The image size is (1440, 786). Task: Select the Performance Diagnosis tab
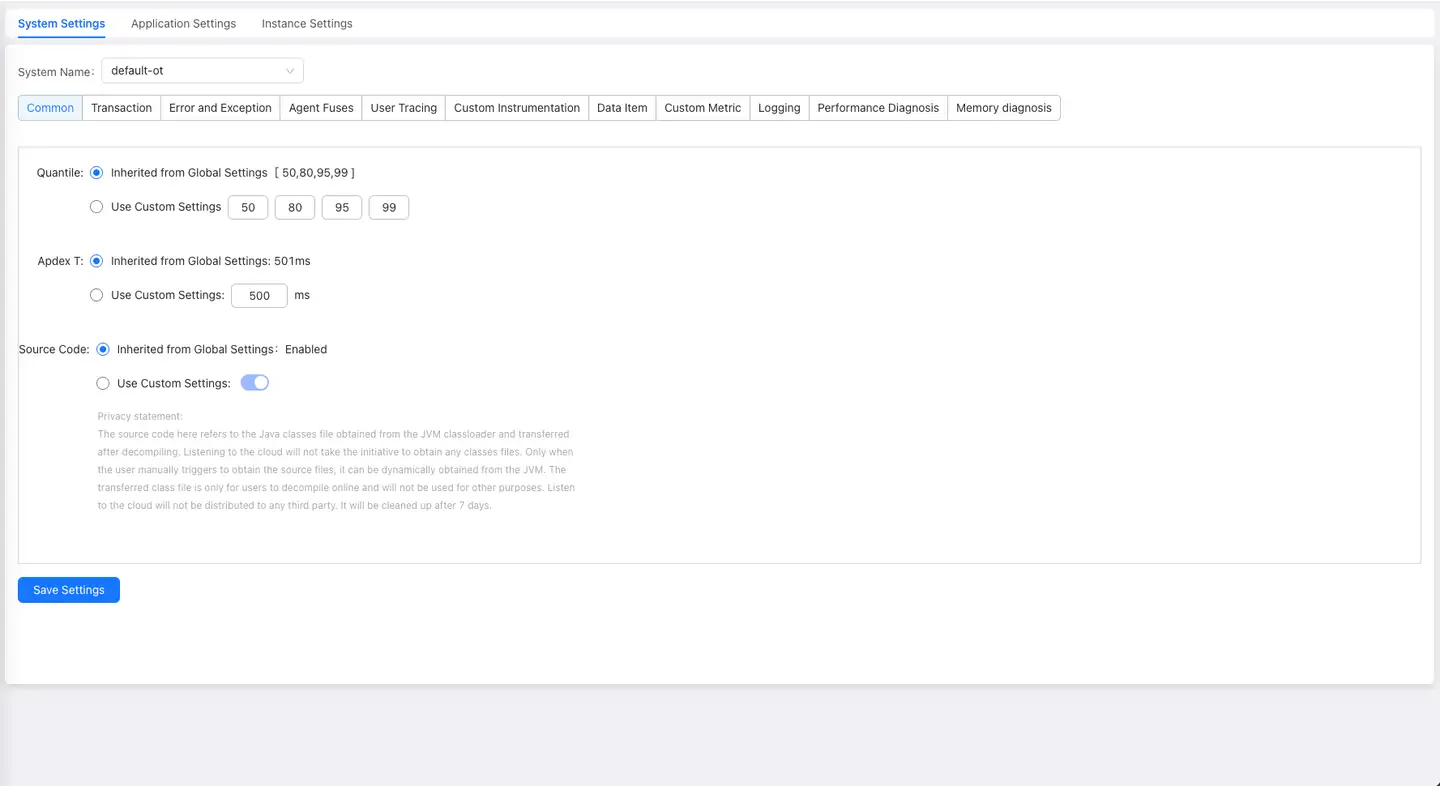(x=878, y=108)
